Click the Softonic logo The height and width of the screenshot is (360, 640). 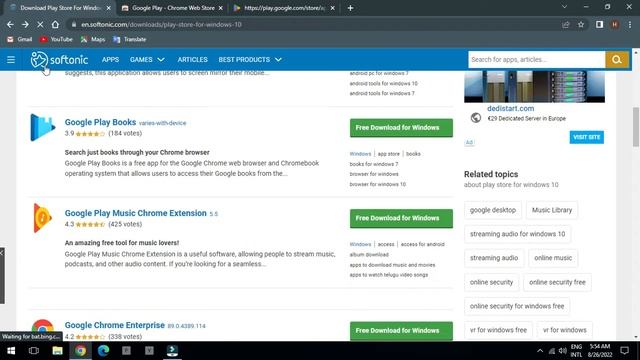coord(59,60)
